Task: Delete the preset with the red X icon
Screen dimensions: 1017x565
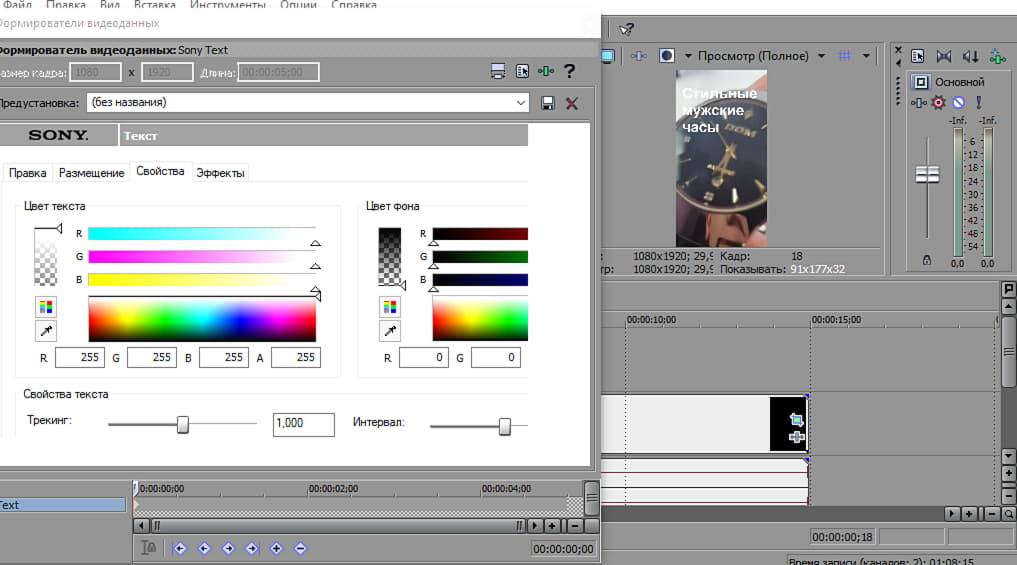Action: tap(572, 103)
